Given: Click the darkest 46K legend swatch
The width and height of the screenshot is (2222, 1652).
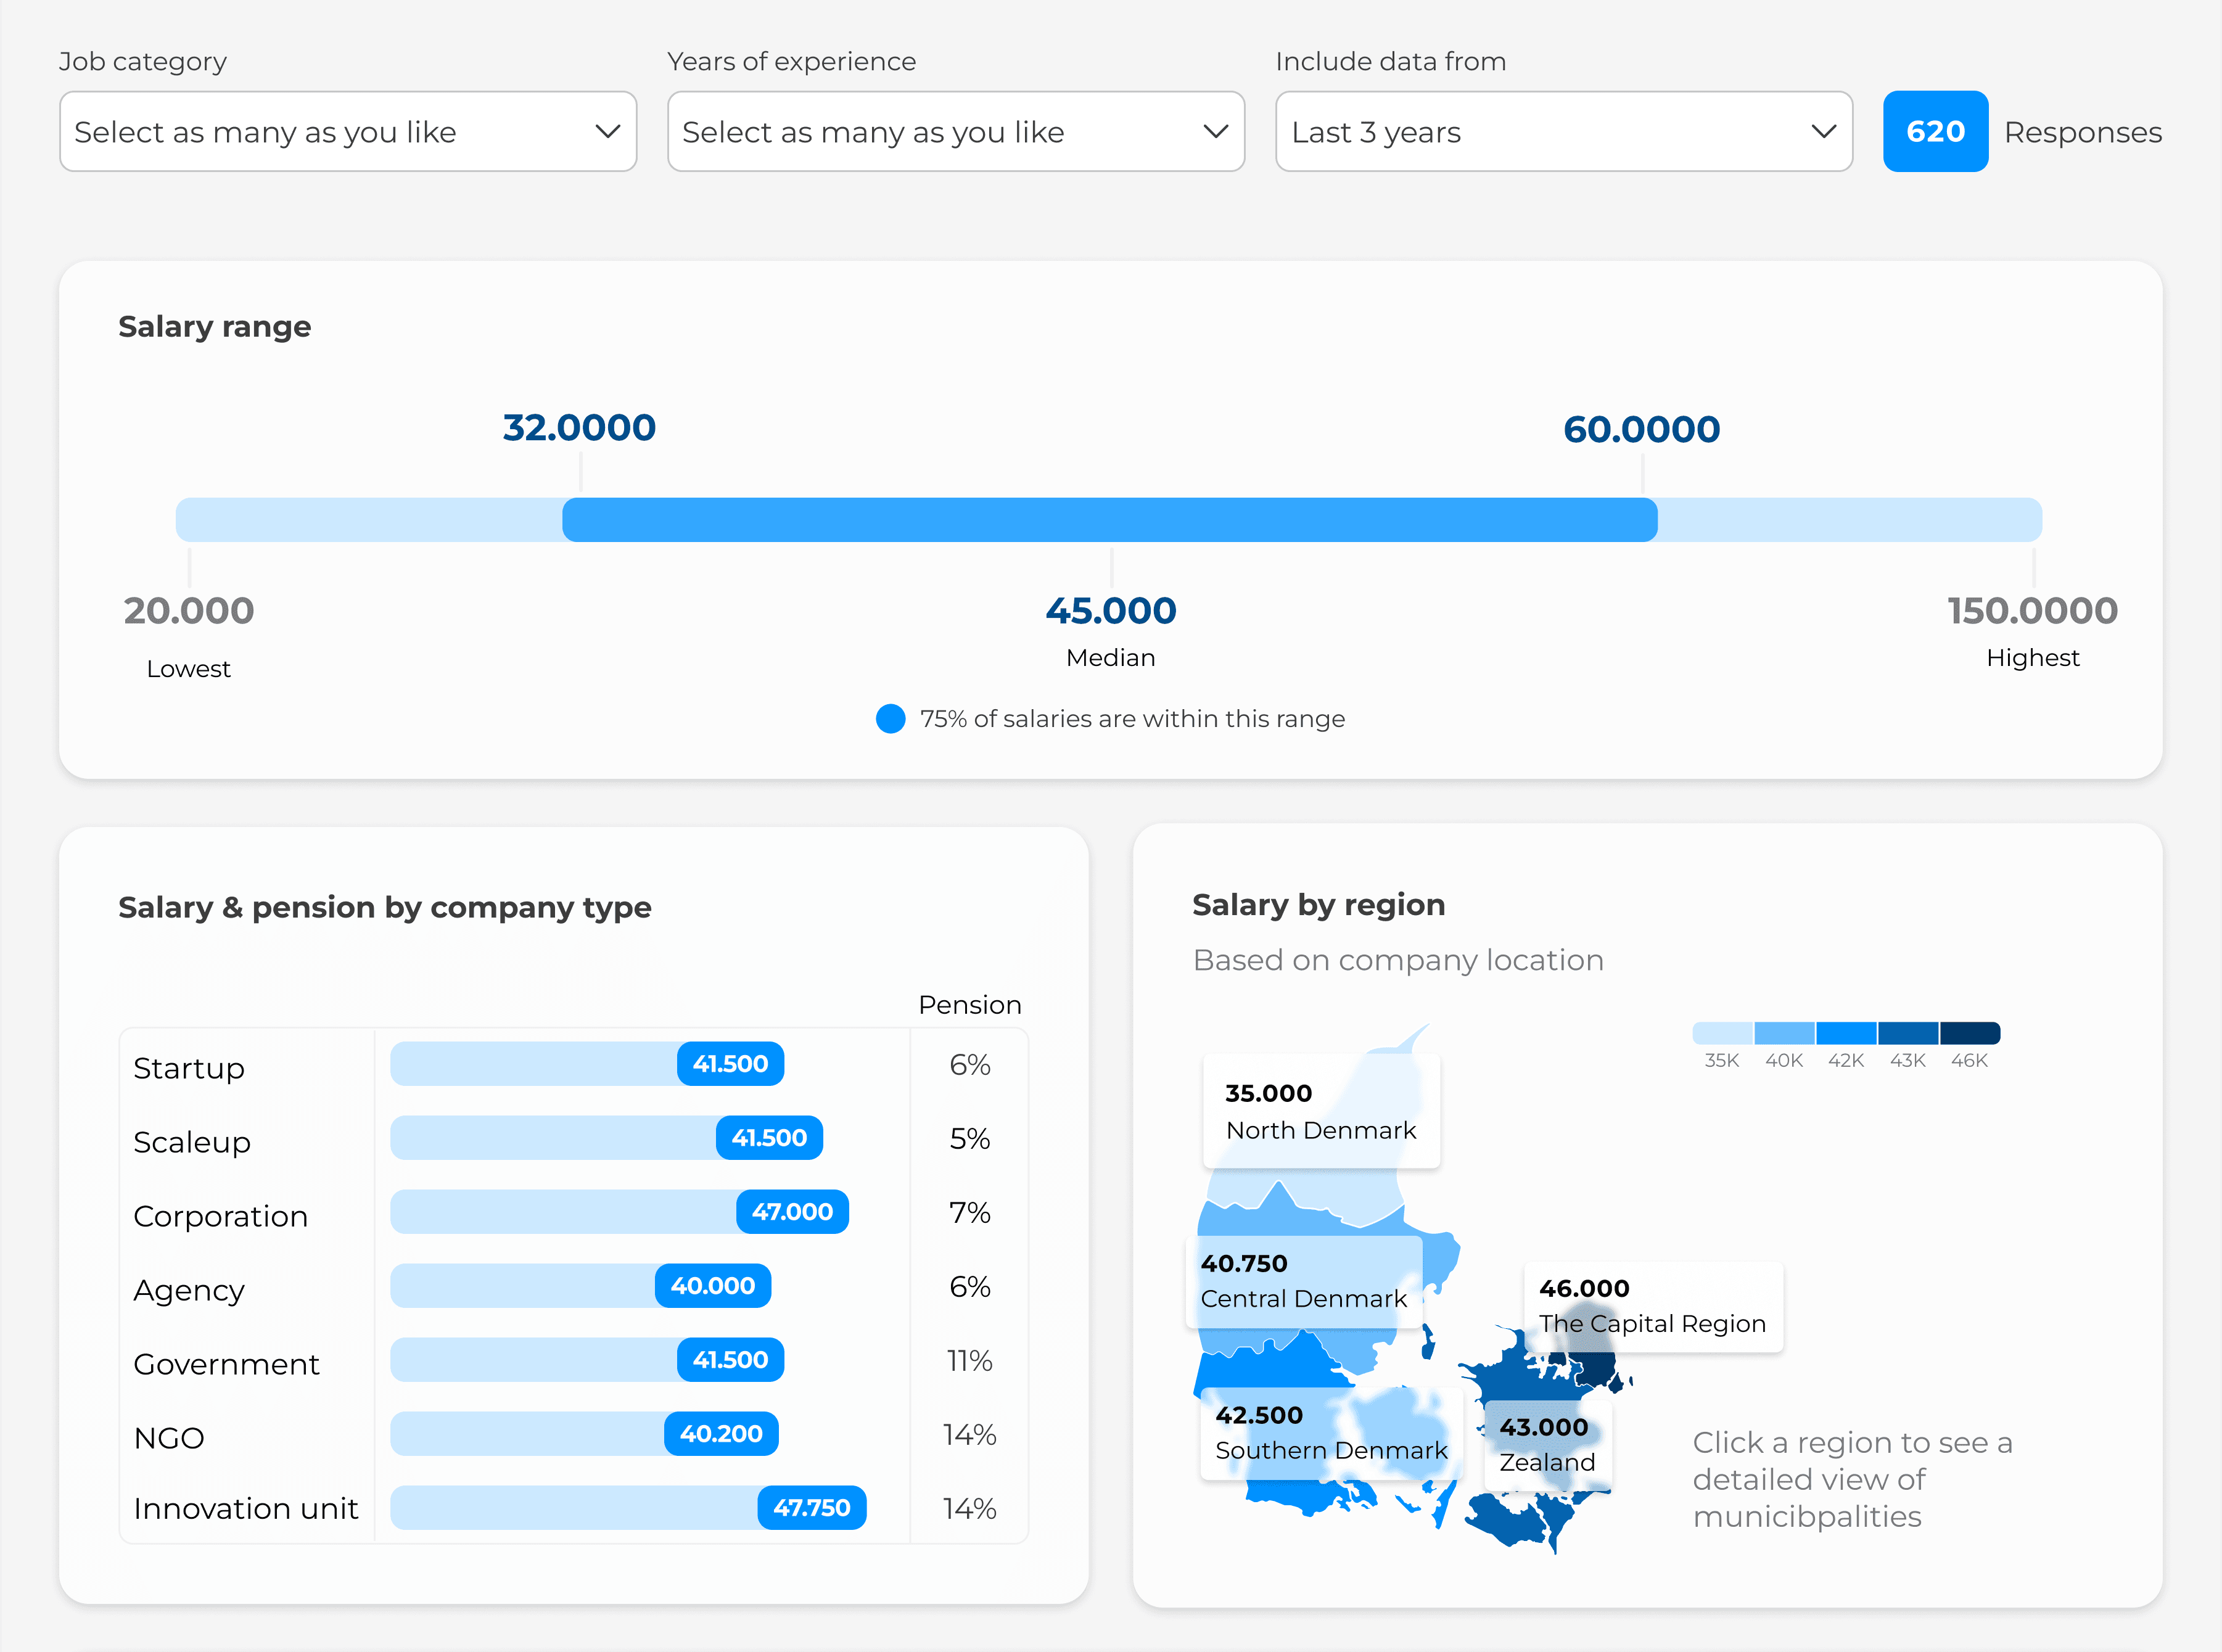Looking at the screenshot, I should click(x=1969, y=1033).
